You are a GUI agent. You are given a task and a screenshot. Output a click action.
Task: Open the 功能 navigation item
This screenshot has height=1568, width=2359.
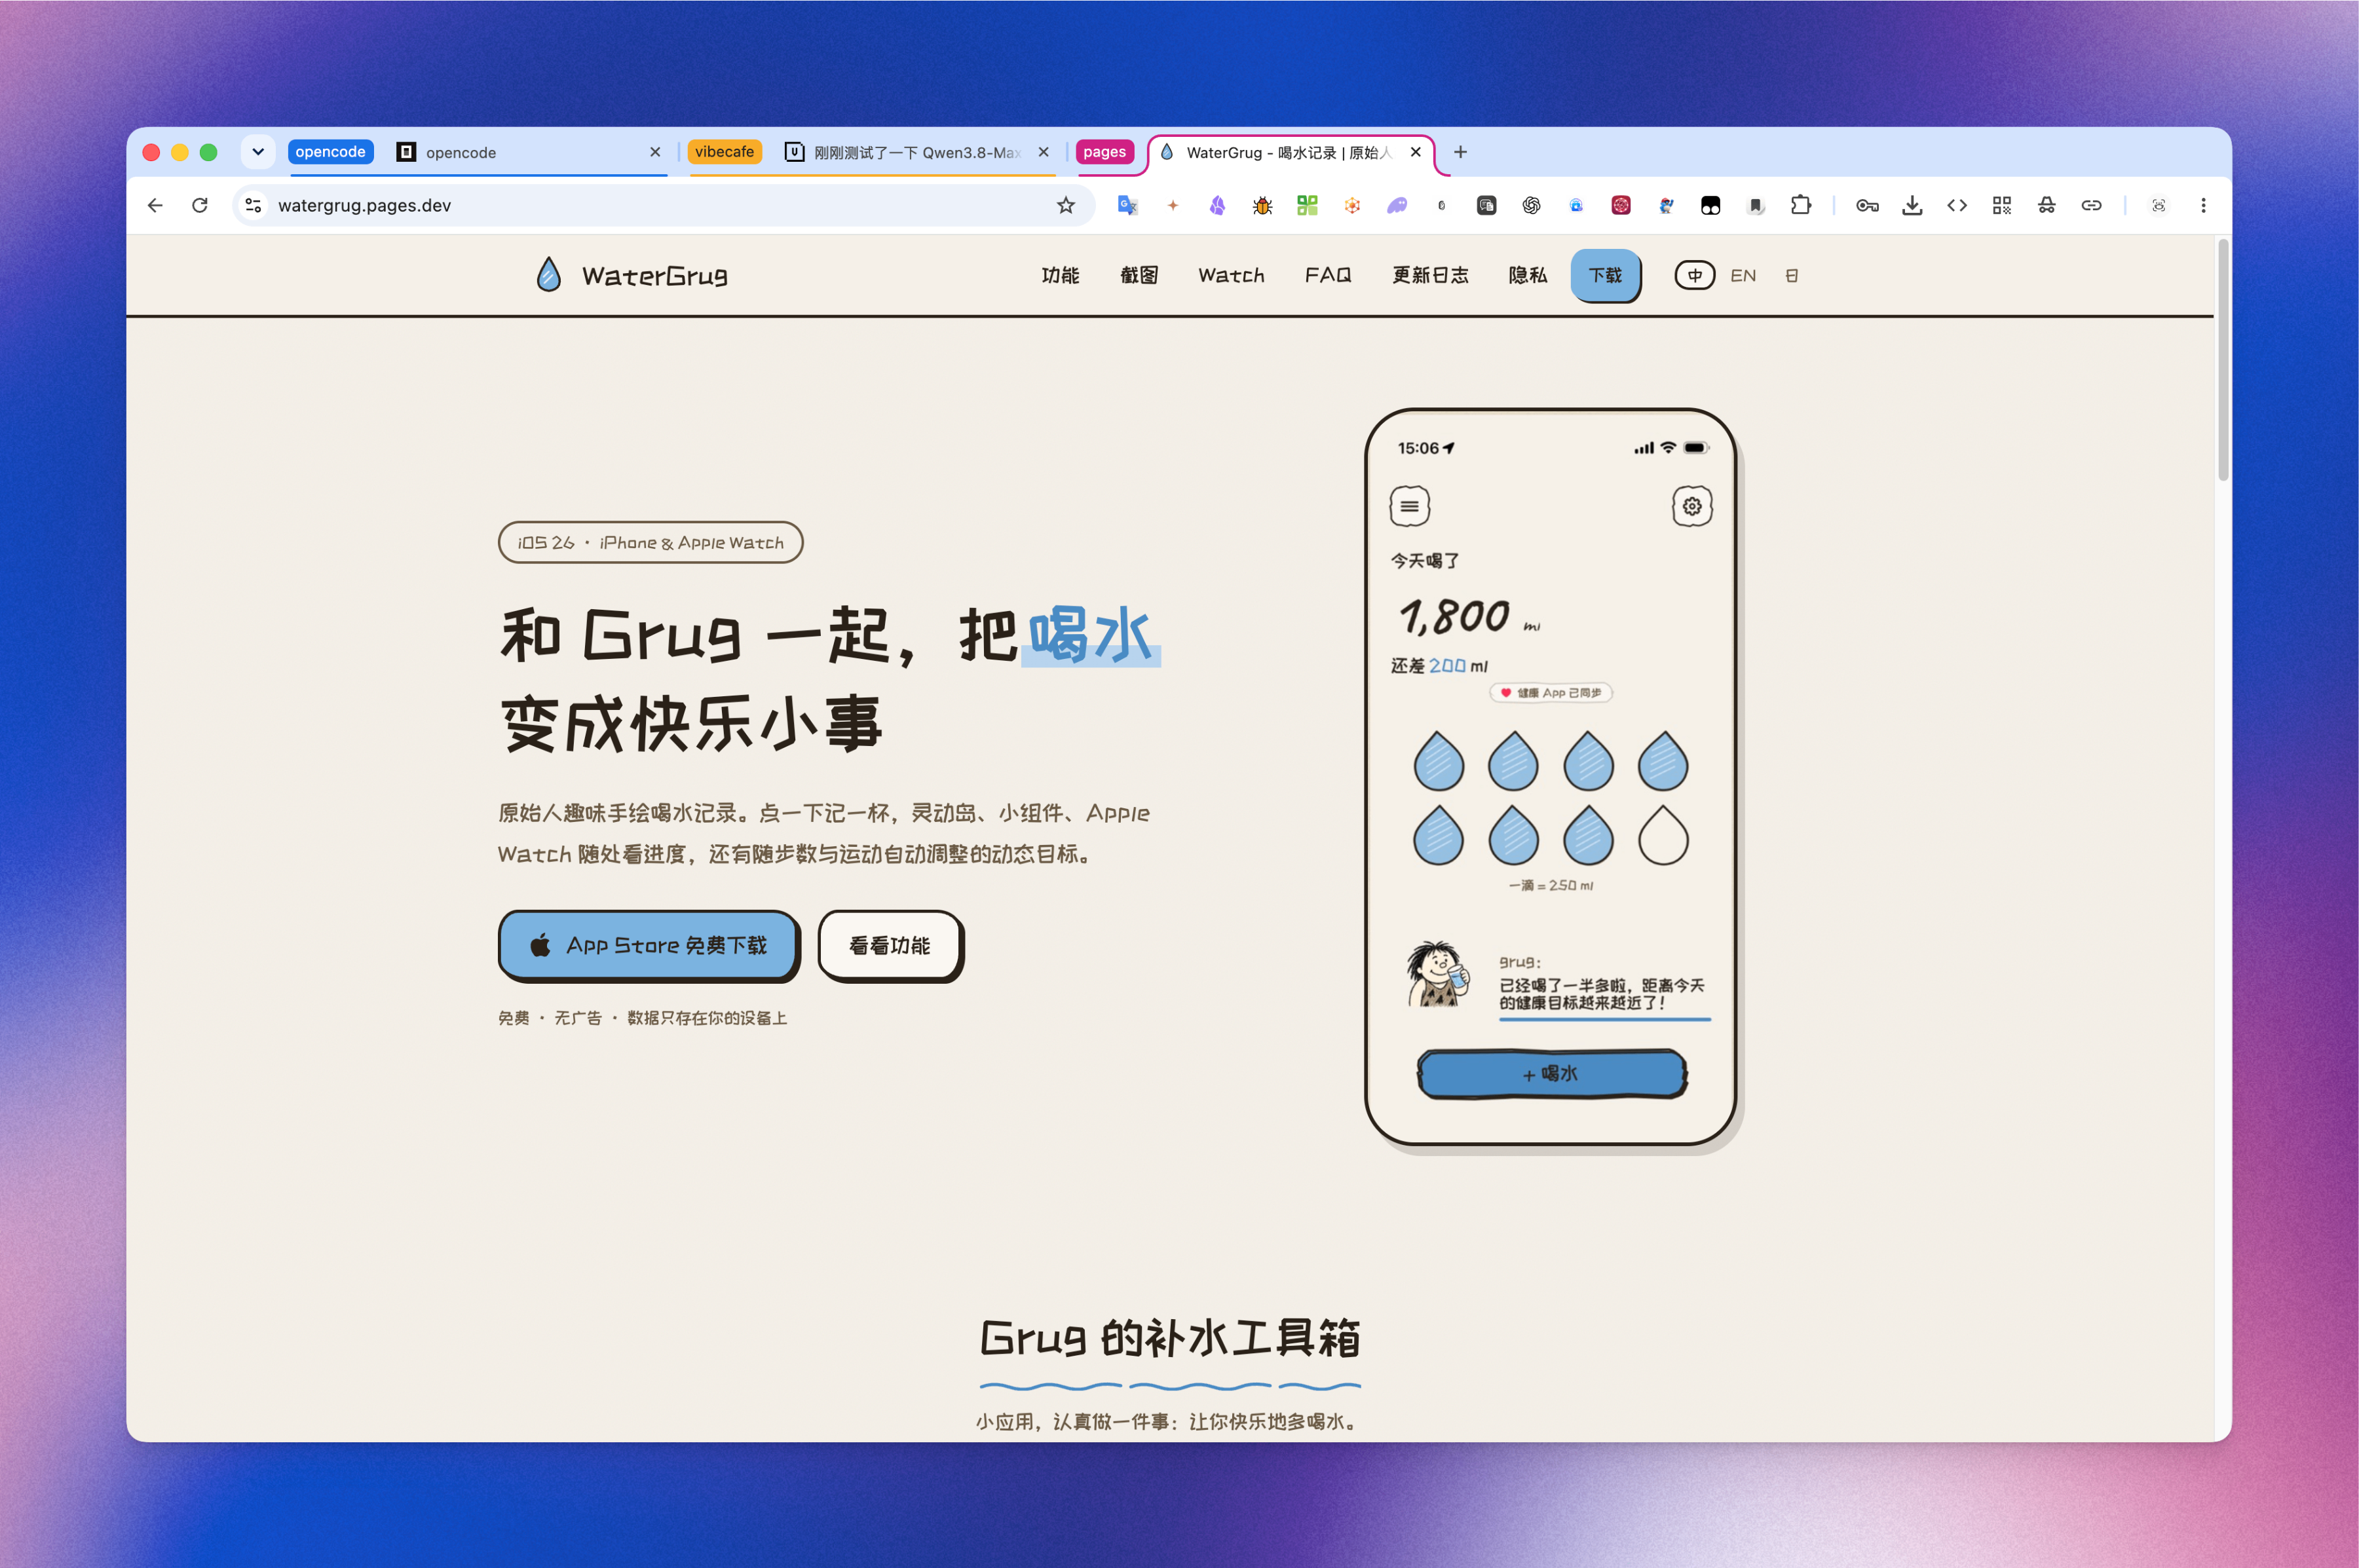(x=1060, y=275)
